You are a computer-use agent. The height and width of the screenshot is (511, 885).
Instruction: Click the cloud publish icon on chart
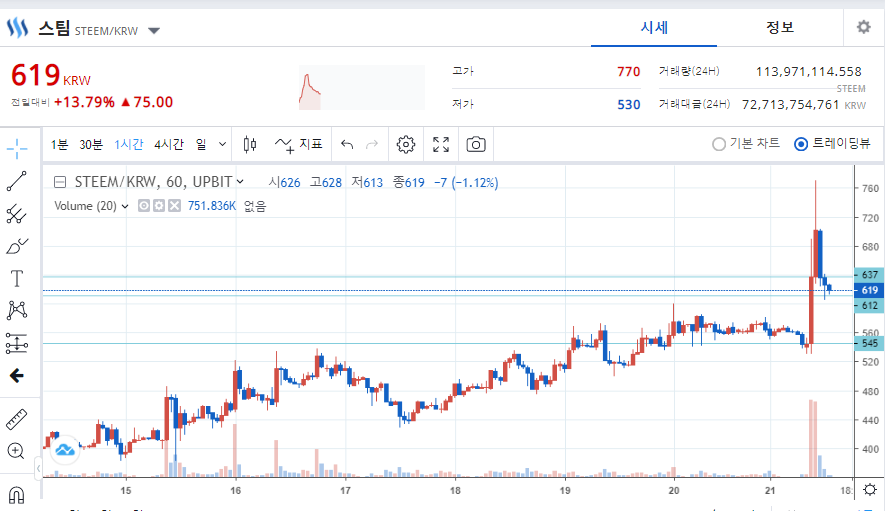[65, 450]
